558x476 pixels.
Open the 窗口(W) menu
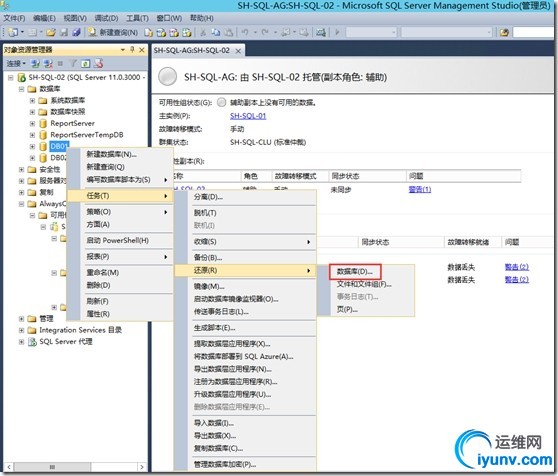169,18
